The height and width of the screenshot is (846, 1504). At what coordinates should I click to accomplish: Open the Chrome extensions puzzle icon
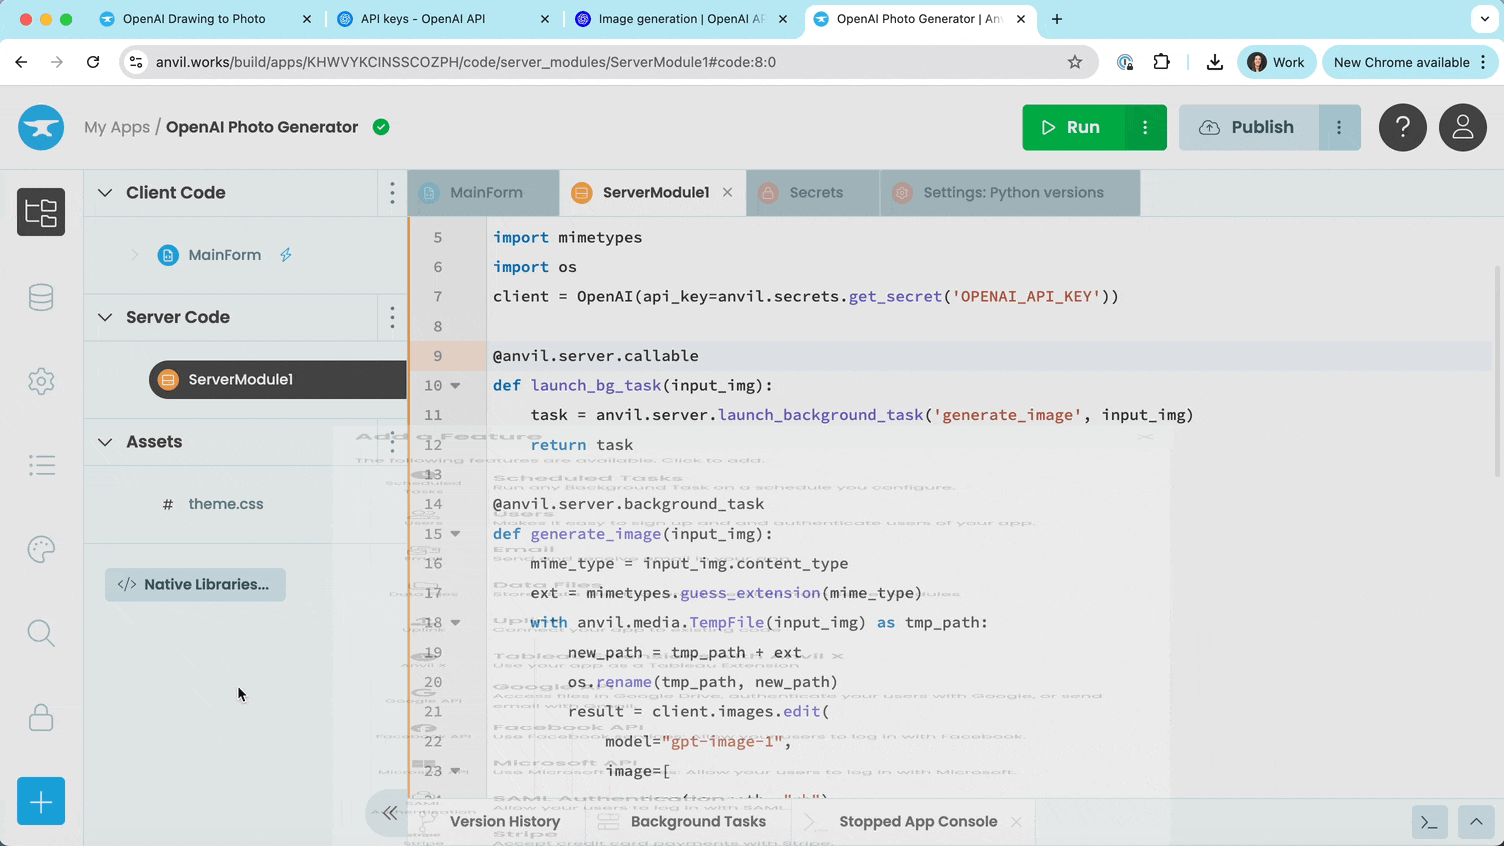point(1161,62)
